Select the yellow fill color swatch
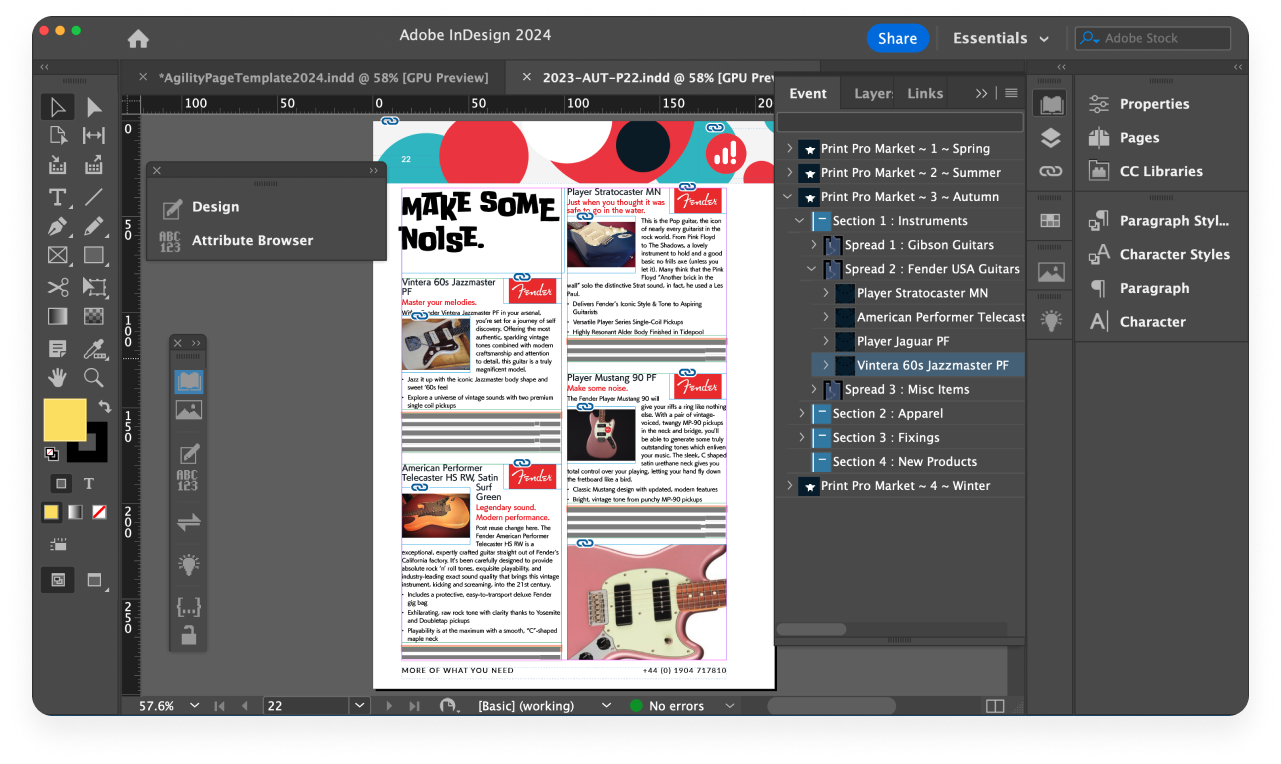This screenshot has height=764, width=1281. (x=51, y=512)
